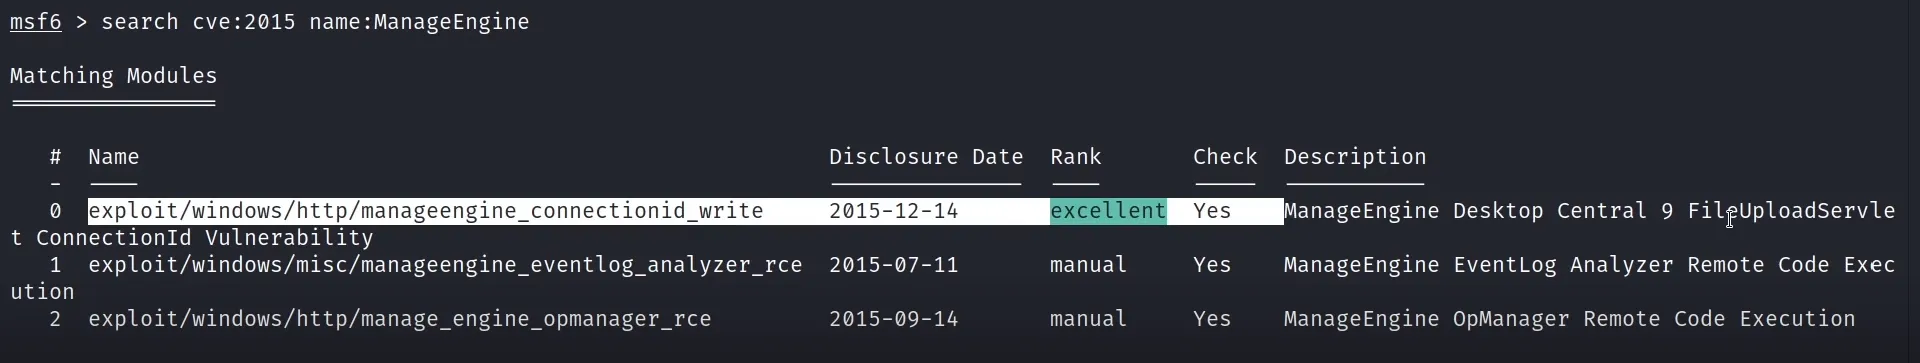Select module path manage_engine_opmanager_rce
This screenshot has height=363, width=1920.
tap(400, 319)
